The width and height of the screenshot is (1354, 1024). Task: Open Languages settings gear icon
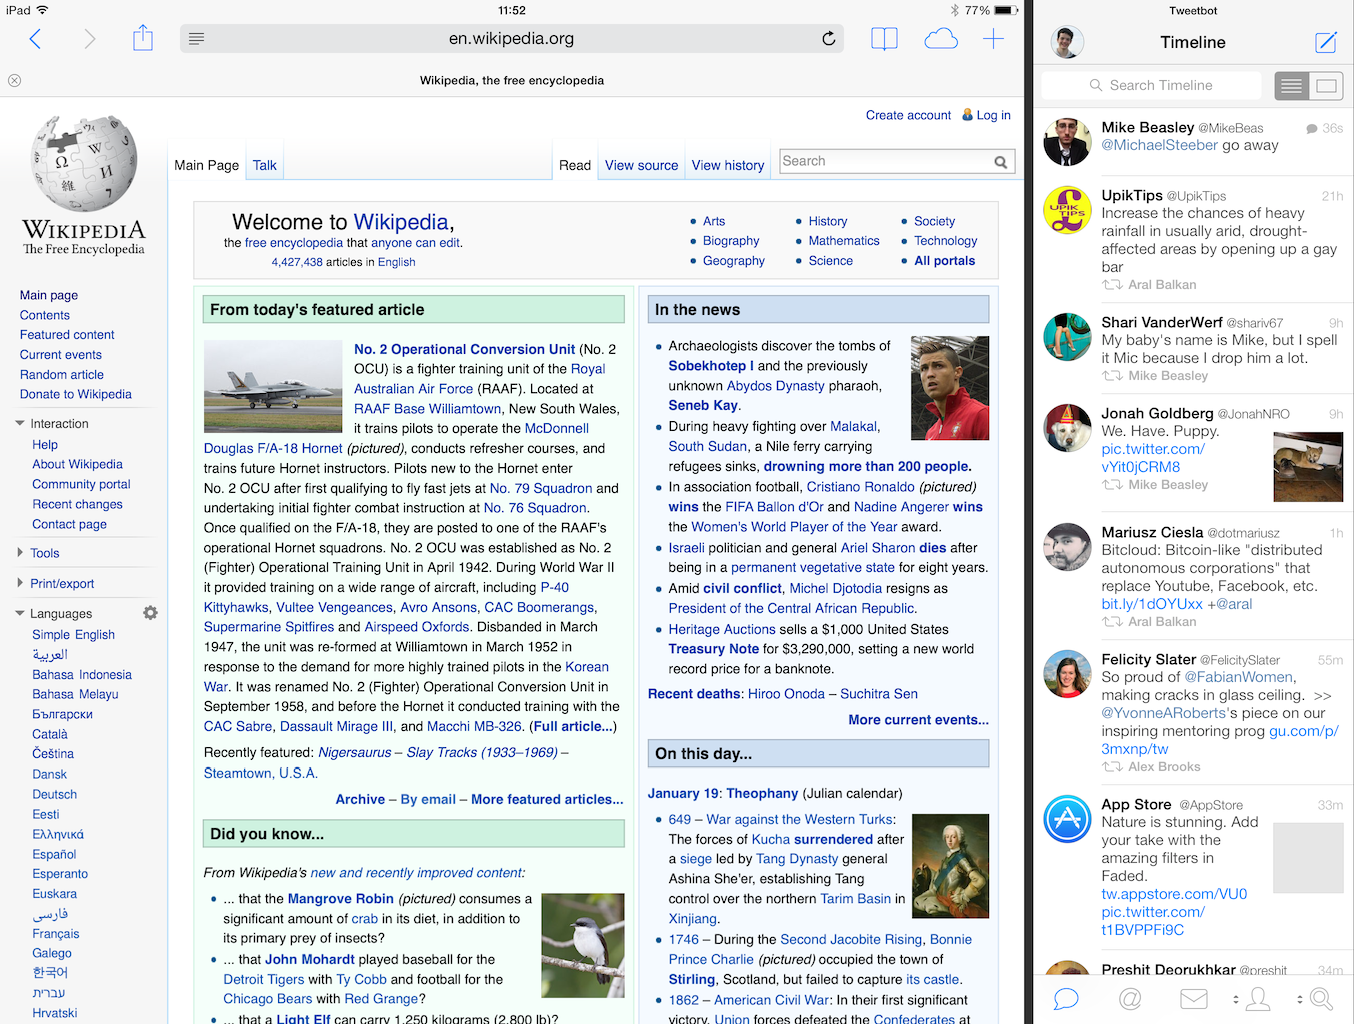(150, 613)
